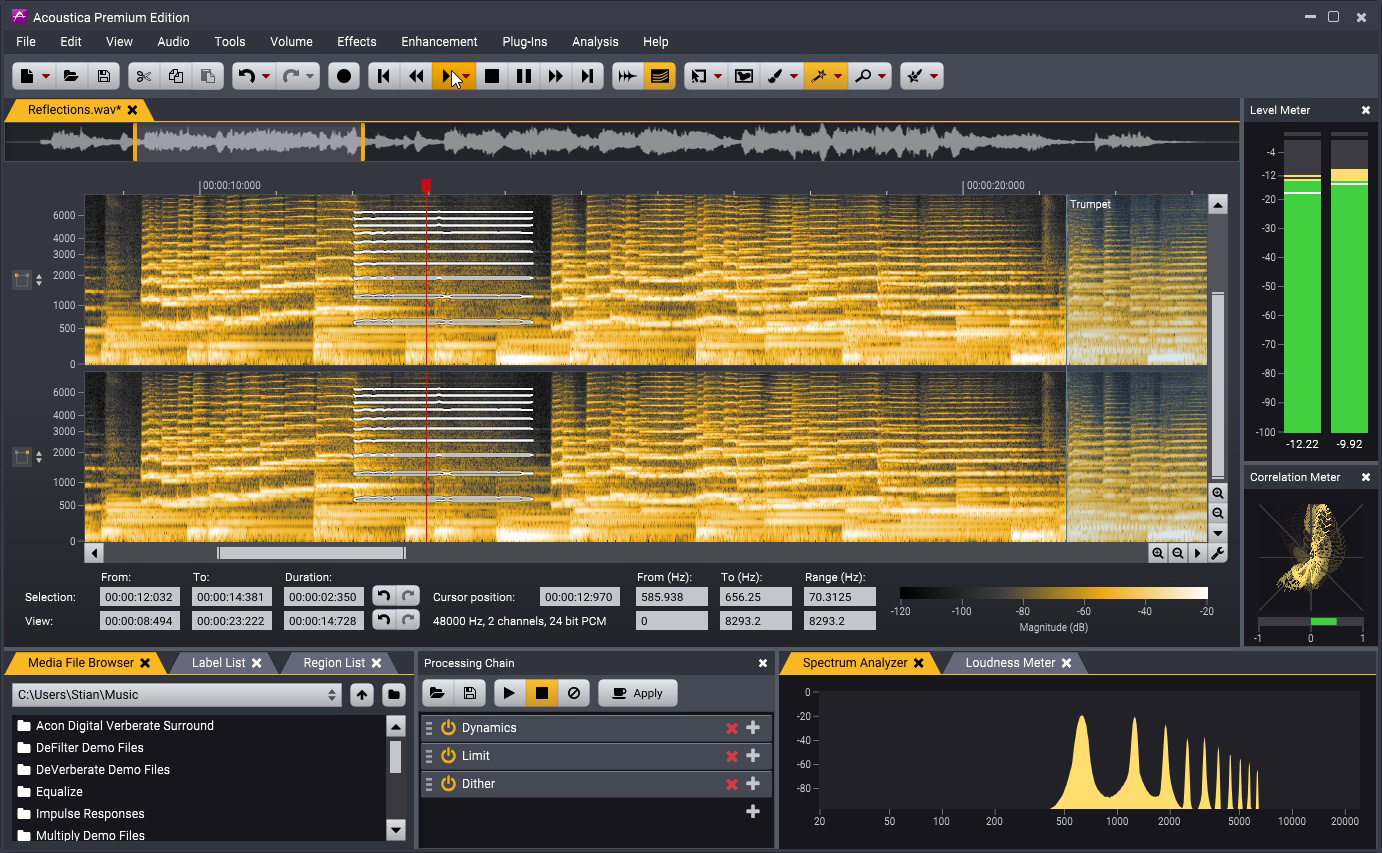1382x853 pixels.
Task: Click the Apply button in Processing Chain
Action: pos(637,693)
